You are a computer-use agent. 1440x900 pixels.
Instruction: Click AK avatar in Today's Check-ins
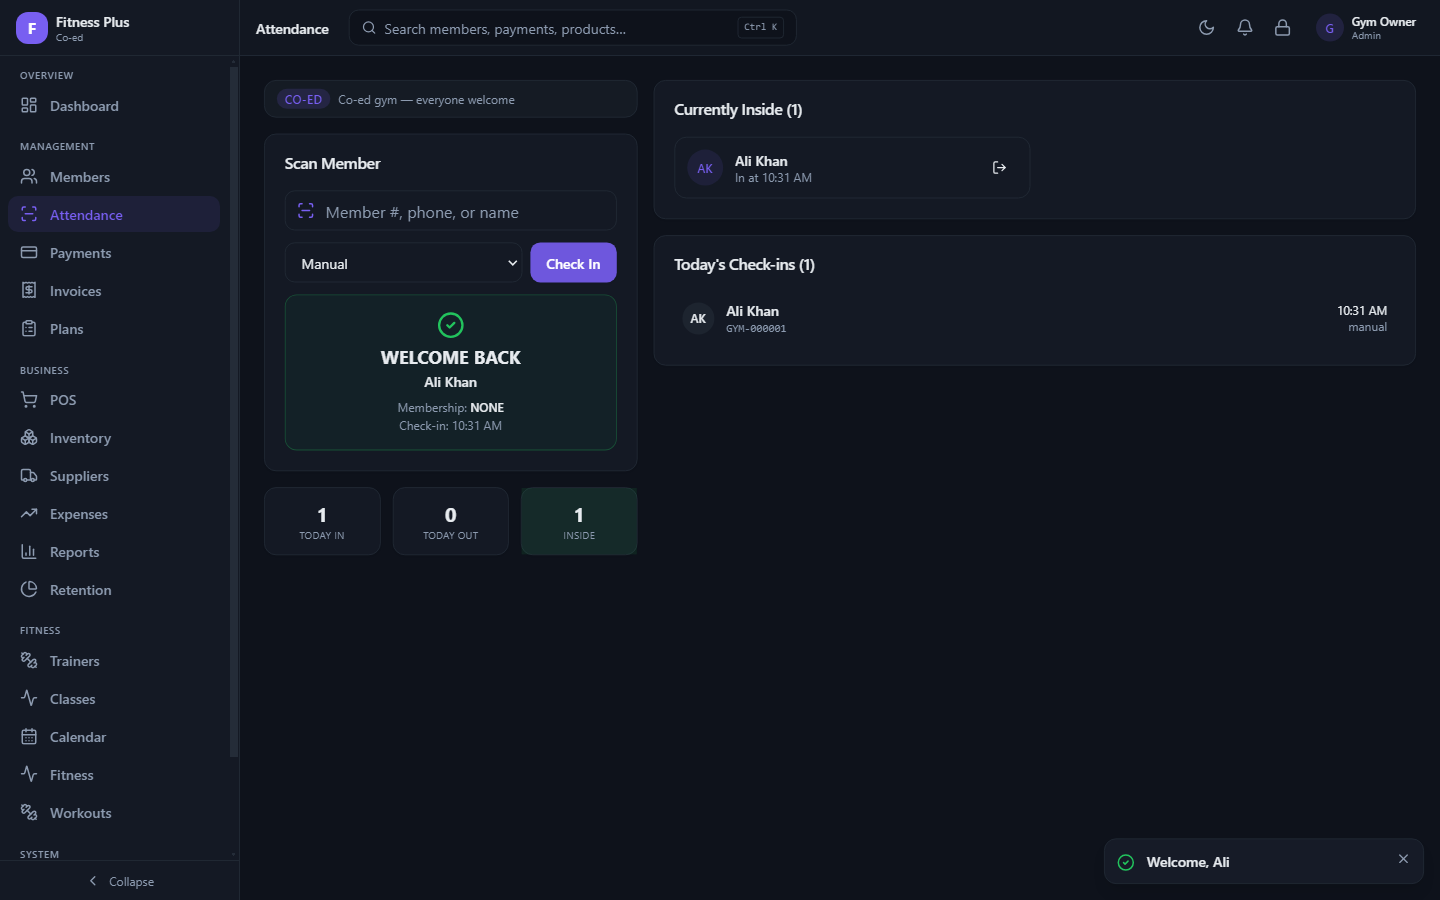(x=698, y=319)
